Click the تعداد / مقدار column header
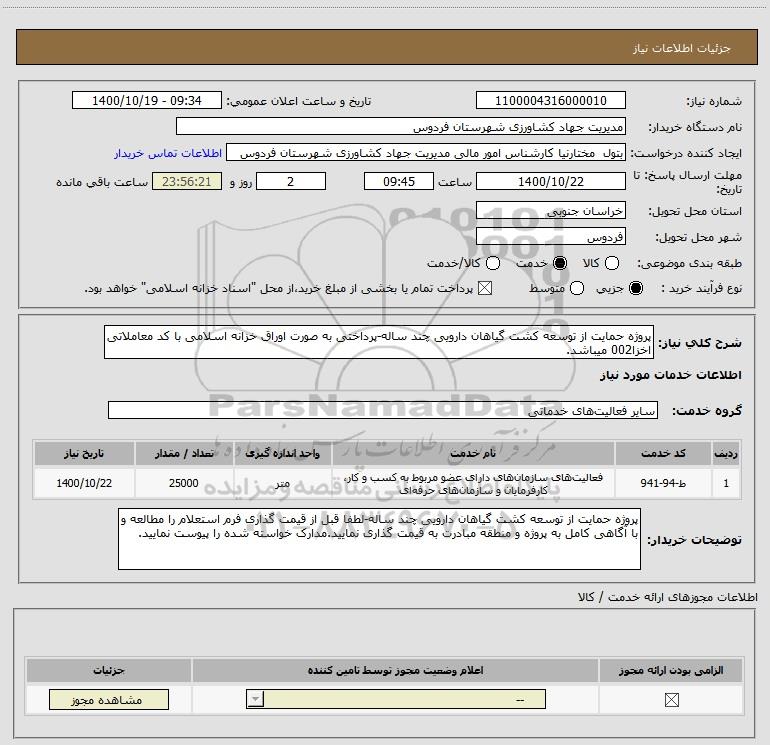Screen dimensions: 770x745 tap(184, 453)
